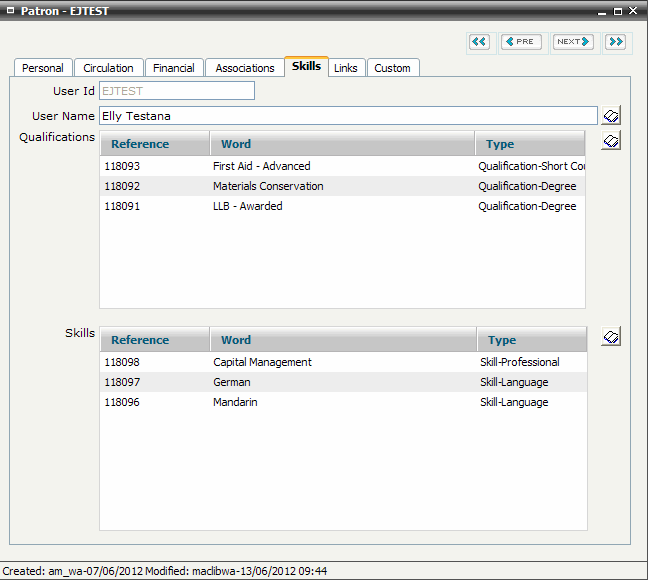This screenshot has width=648, height=580.
Task: Open the Circulation tab
Action: (108, 68)
